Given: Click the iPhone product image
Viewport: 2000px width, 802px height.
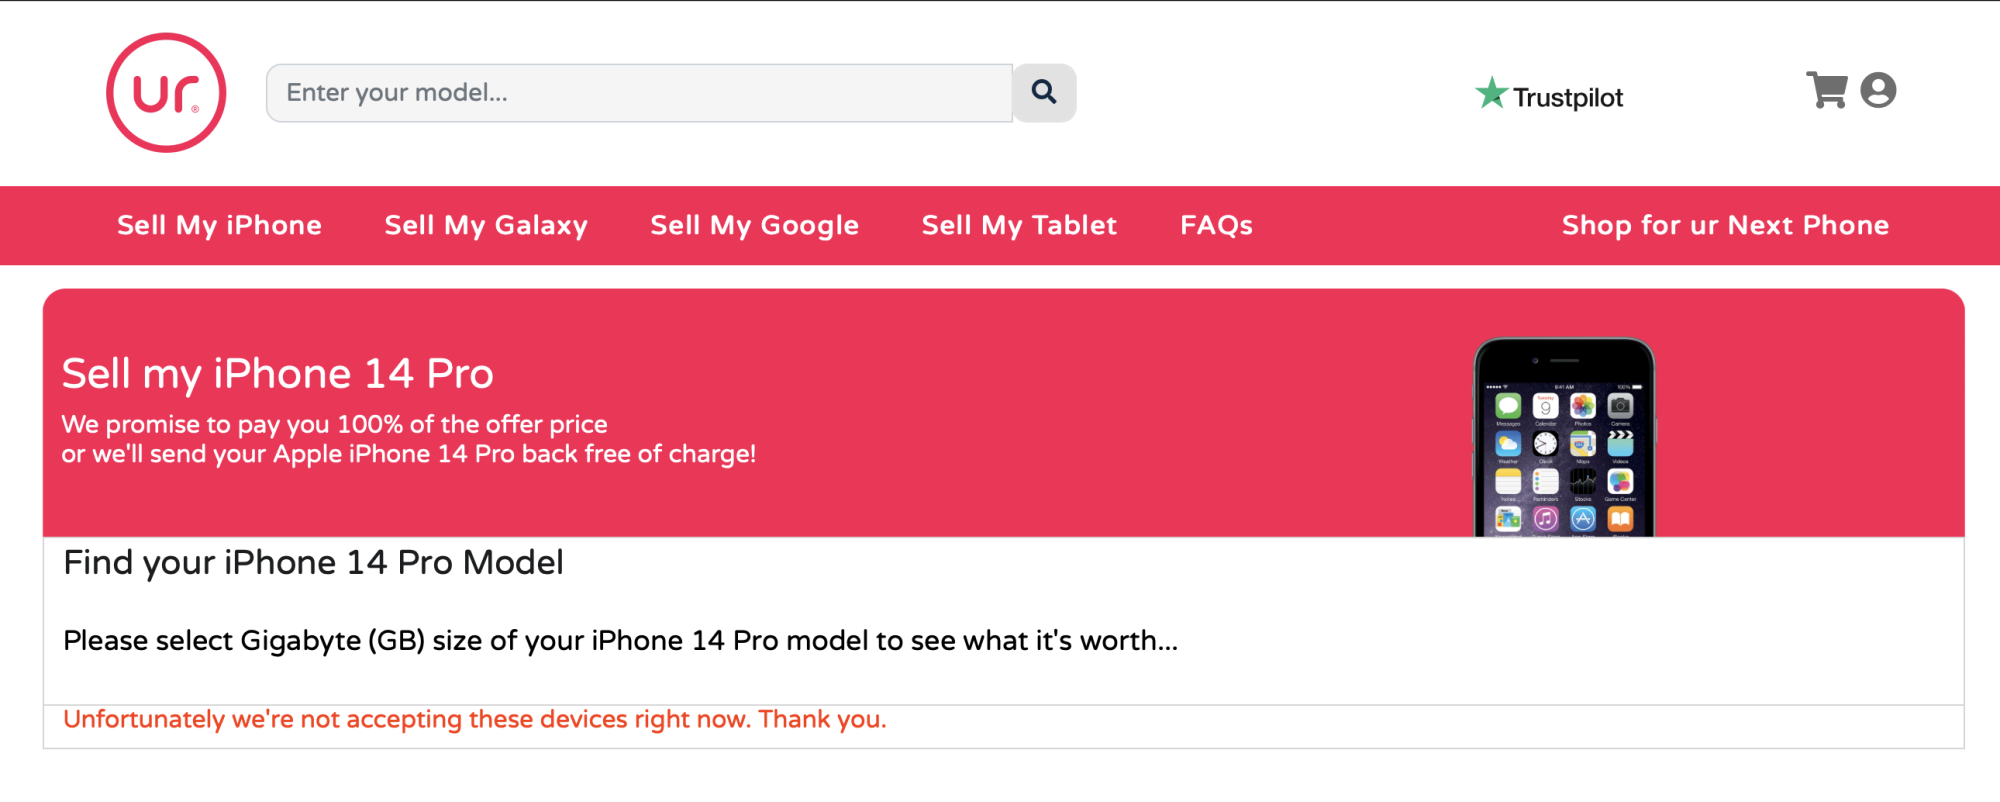Looking at the screenshot, I should coord(1564,440).
